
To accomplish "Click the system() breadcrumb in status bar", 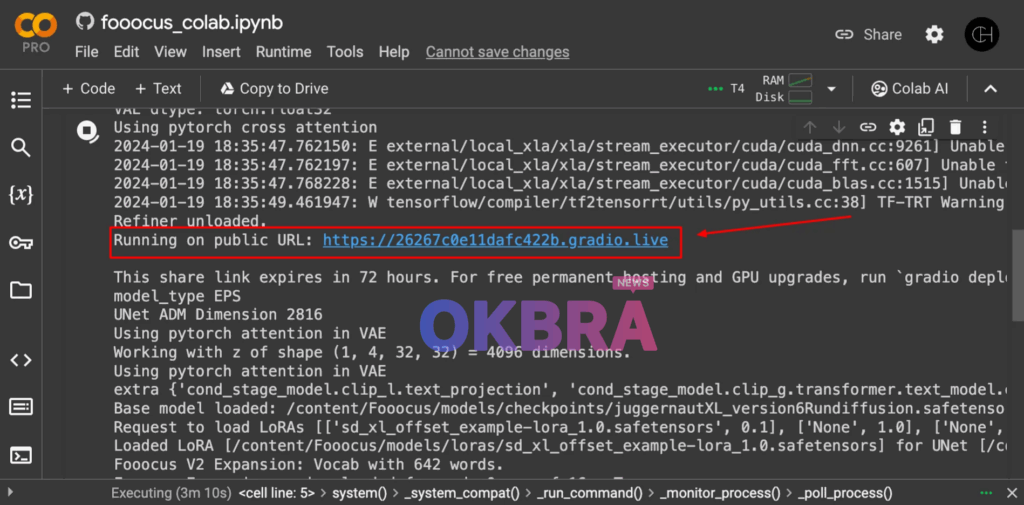I will tap(360, 493).
